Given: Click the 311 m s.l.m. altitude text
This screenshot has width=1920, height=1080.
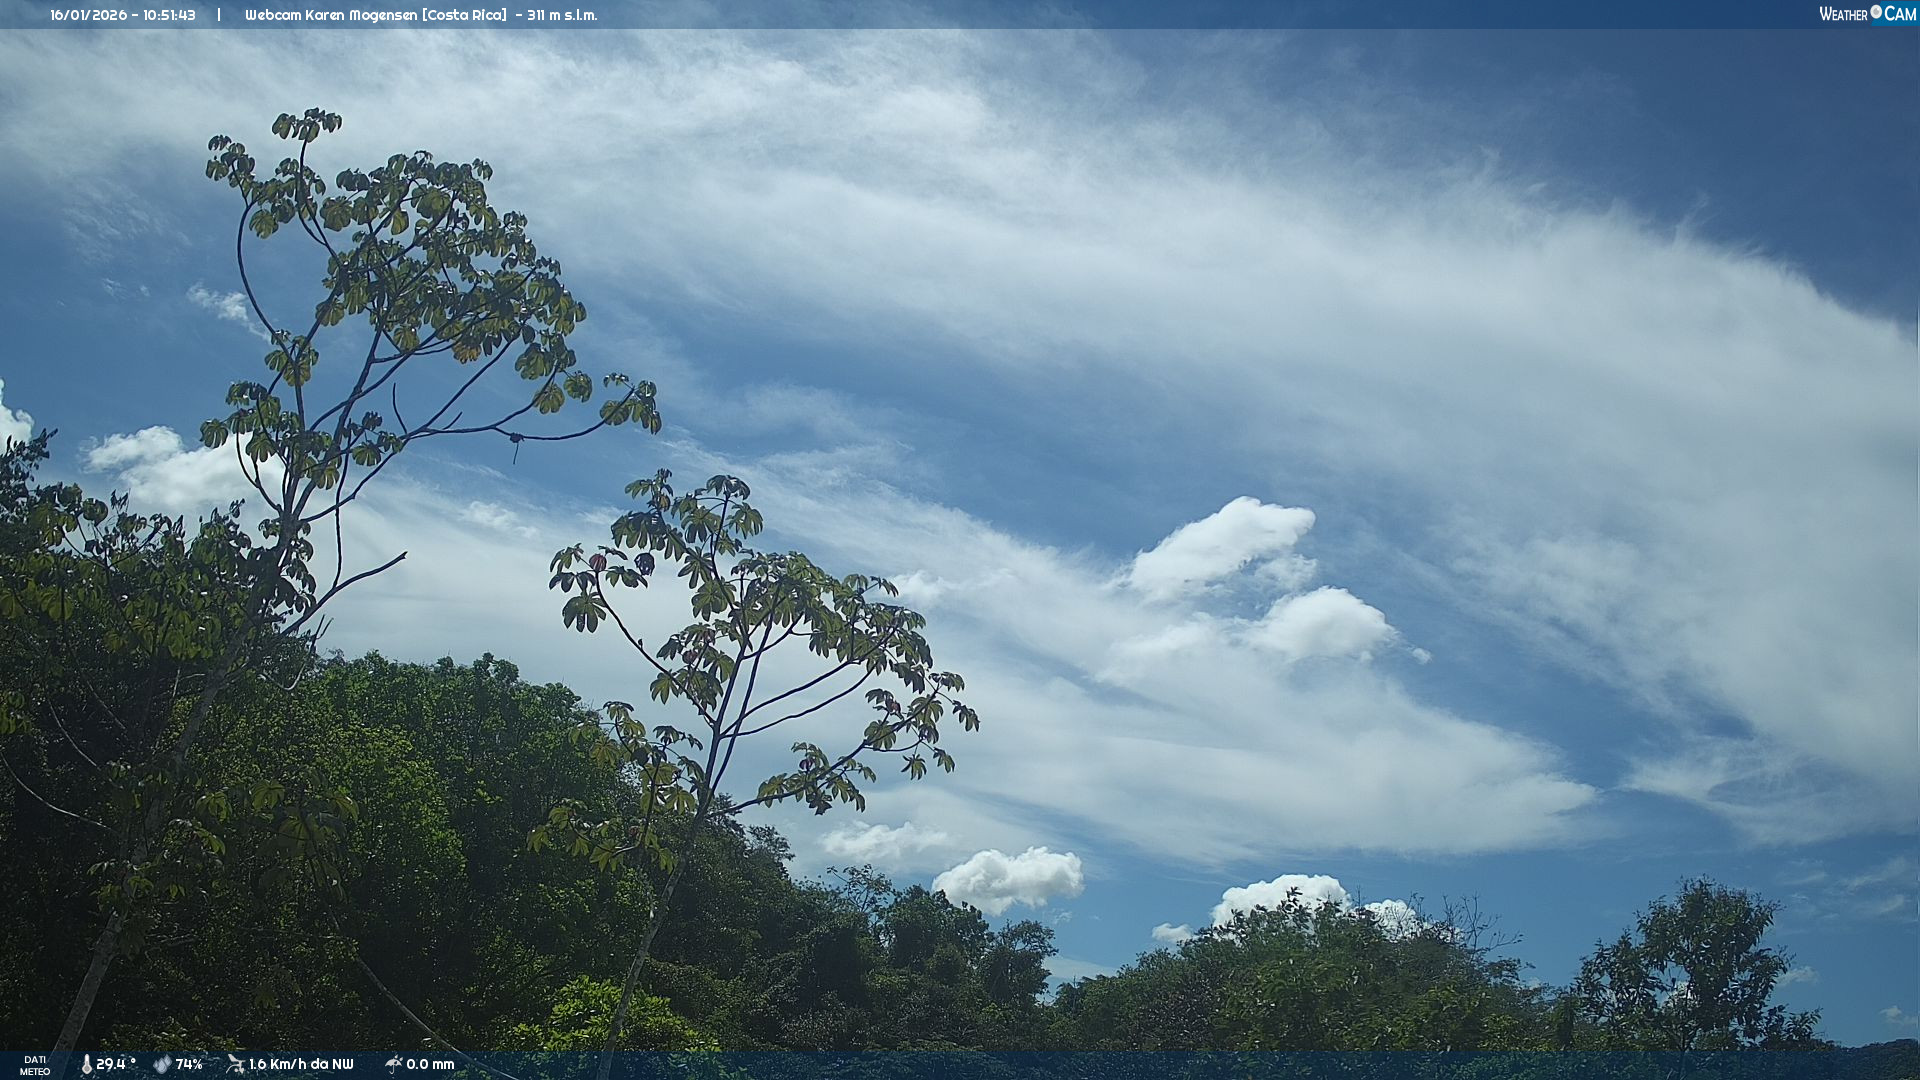Looking at the screenshot, I should click(x=562, y=15).
